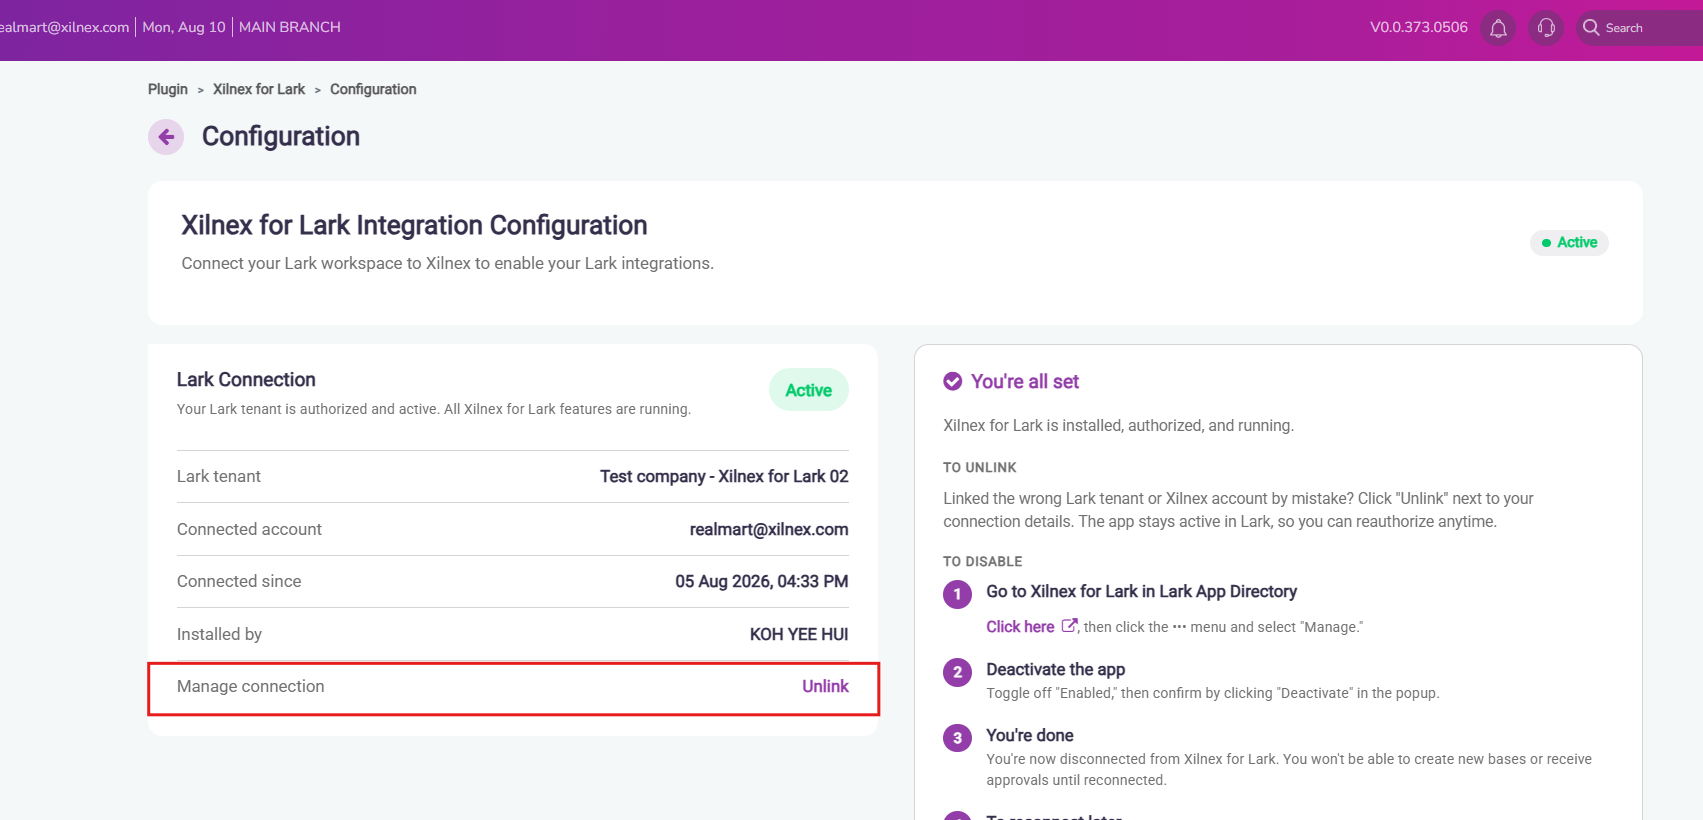Open Plugin in the breadcrumb

[x=168, y=89]
